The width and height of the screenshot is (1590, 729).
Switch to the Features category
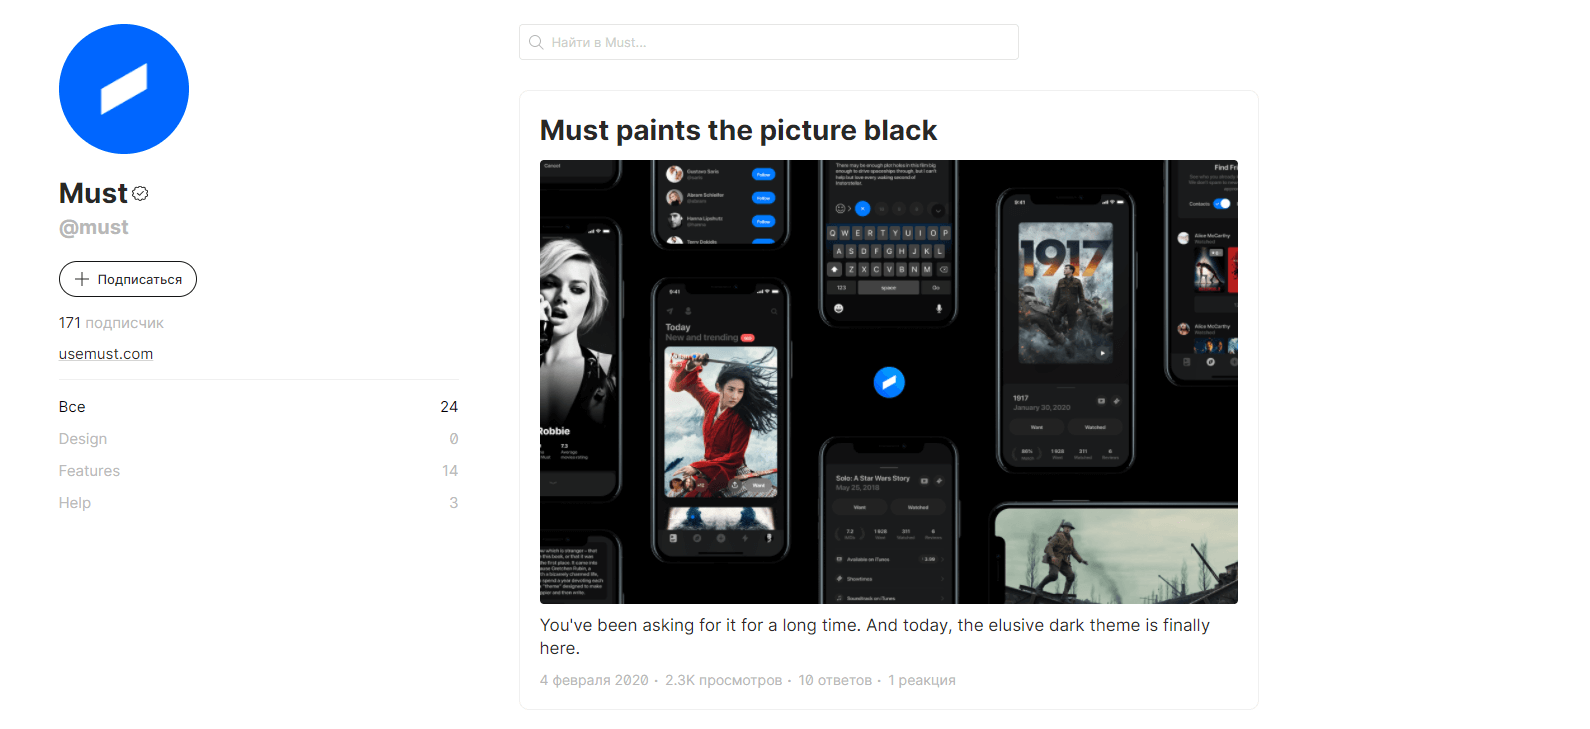pos(89,471)
